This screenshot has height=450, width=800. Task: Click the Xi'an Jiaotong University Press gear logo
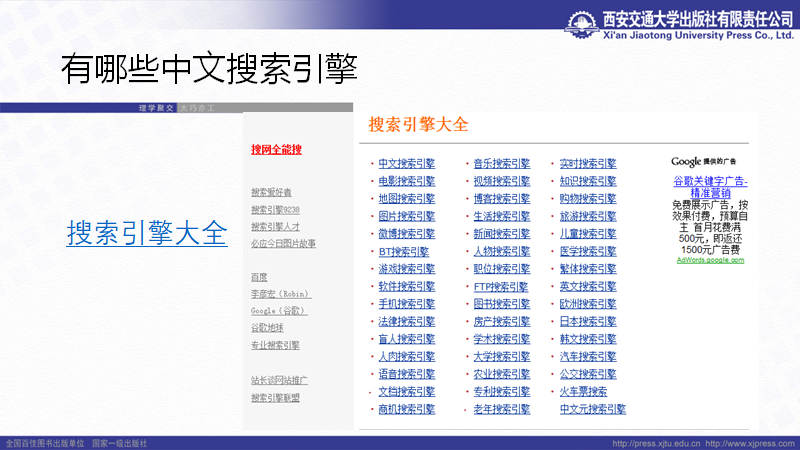click(x=582, y=24)
